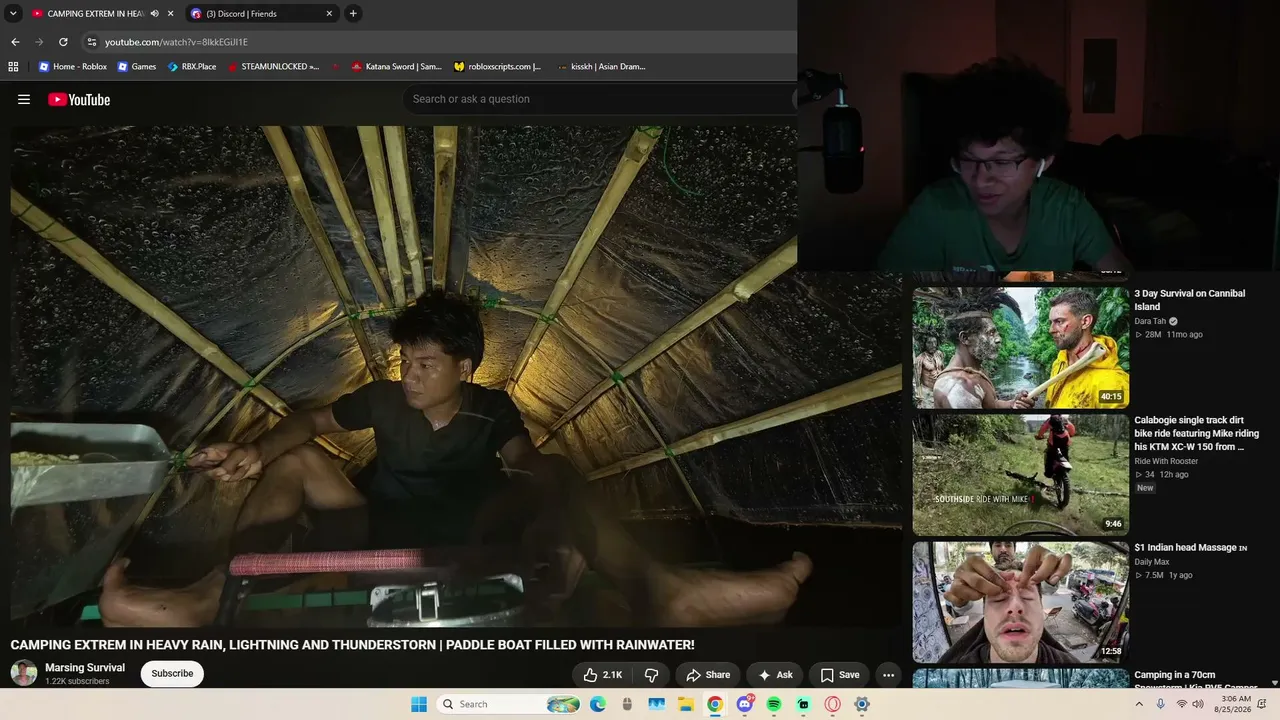This screenshot has height=720, width=1280.
Task: Open Spotify from the taskbar
Action: tap(774, 704)
